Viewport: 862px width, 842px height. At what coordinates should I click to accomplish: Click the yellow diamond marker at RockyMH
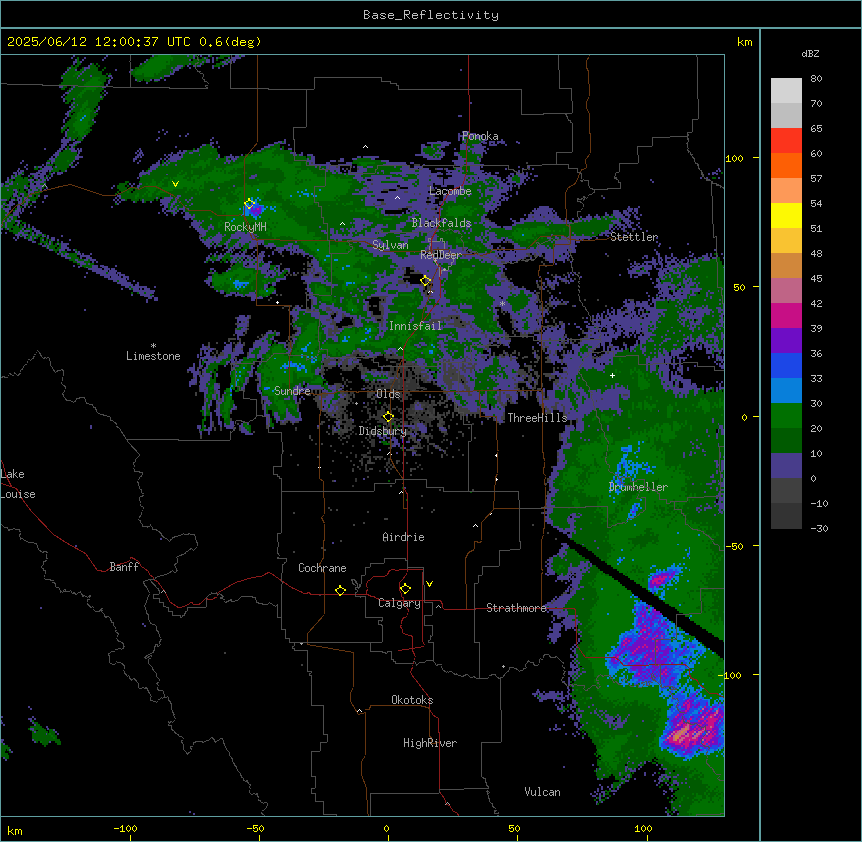[x=249, y=204]
